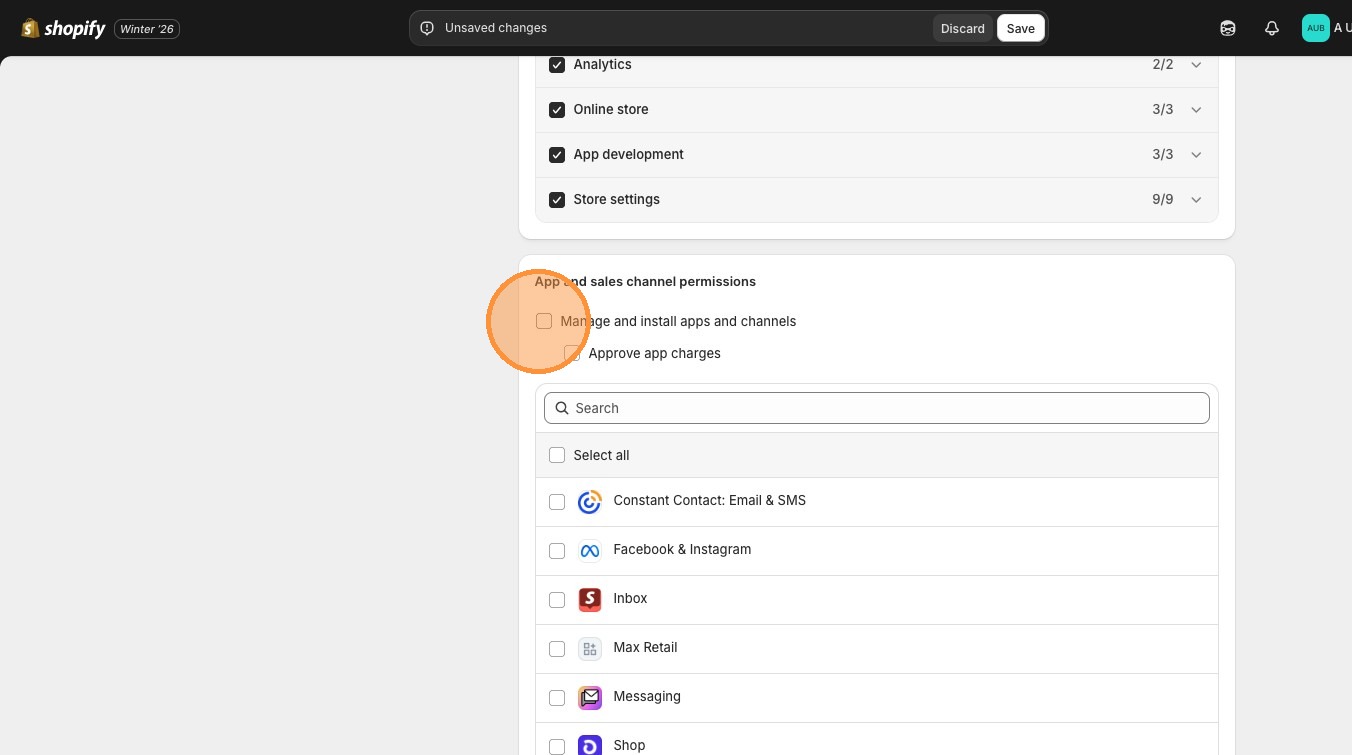
Task: Check the Facebook & Instagram checkbox
Action: pyautogui.click(x=557, y=551)
